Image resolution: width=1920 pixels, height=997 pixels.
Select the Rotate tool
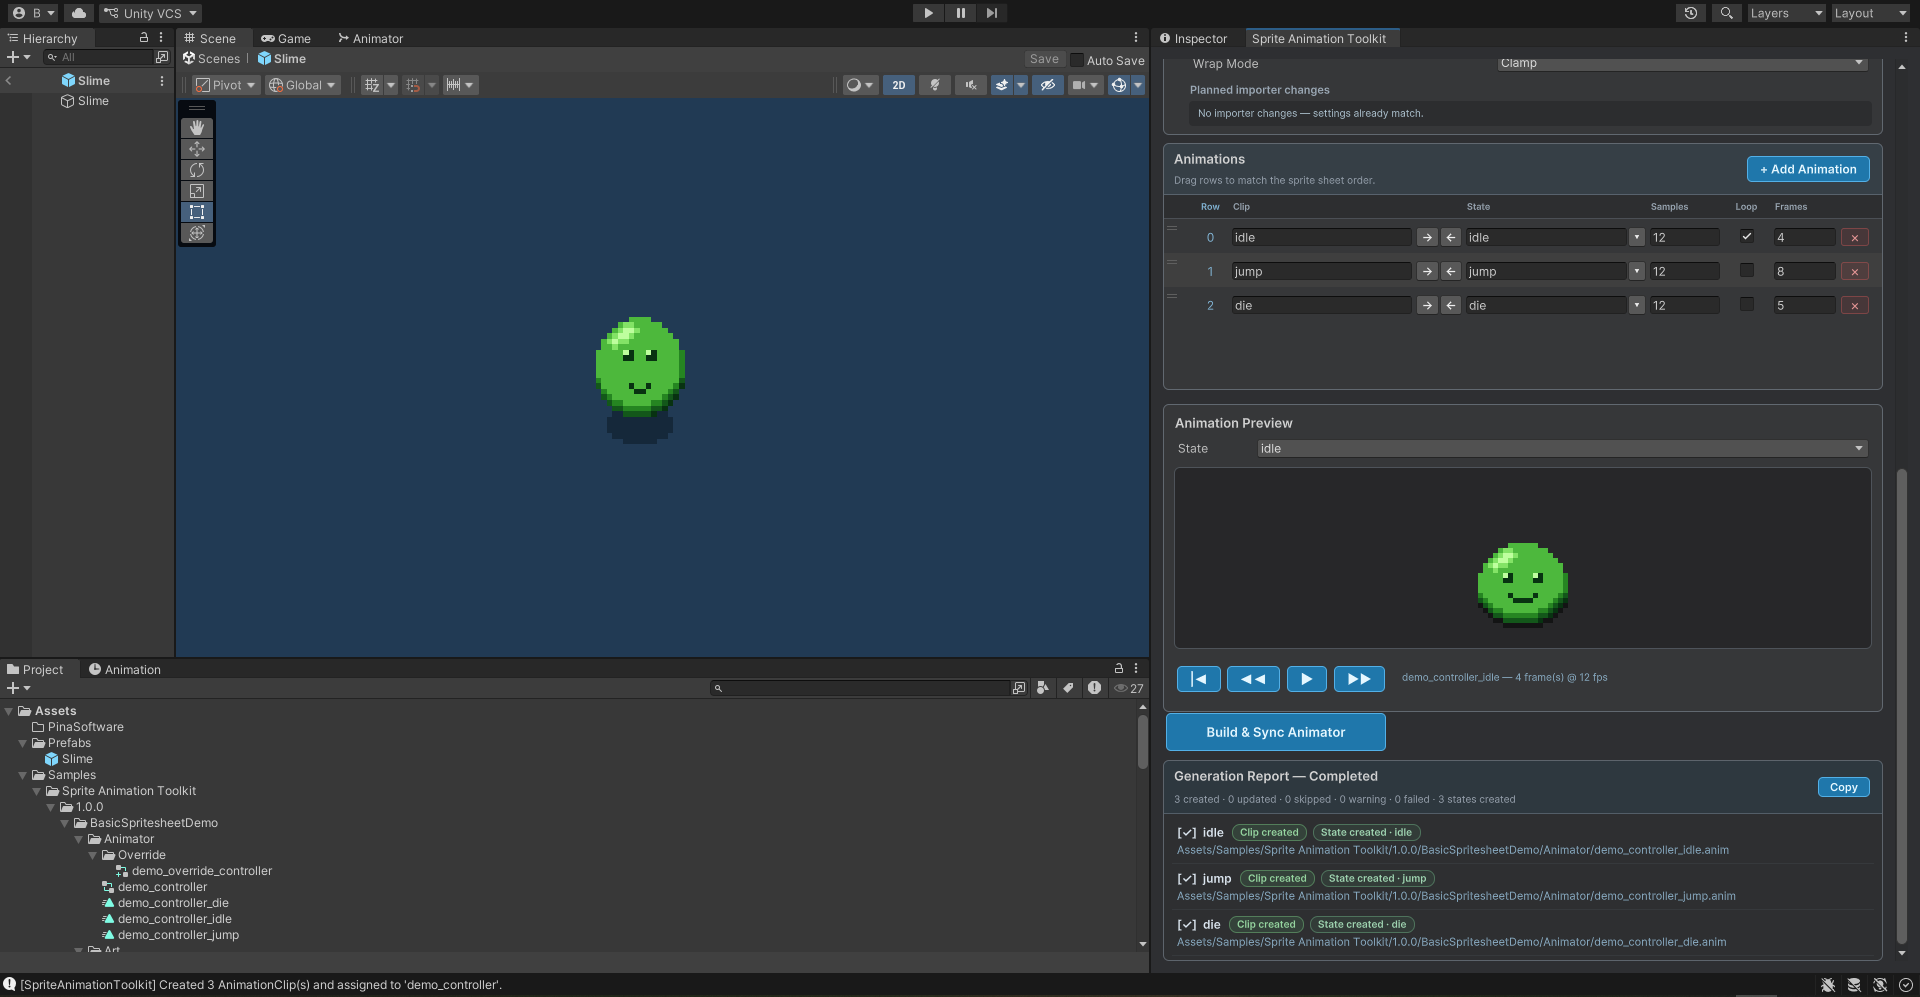(197, 170)
